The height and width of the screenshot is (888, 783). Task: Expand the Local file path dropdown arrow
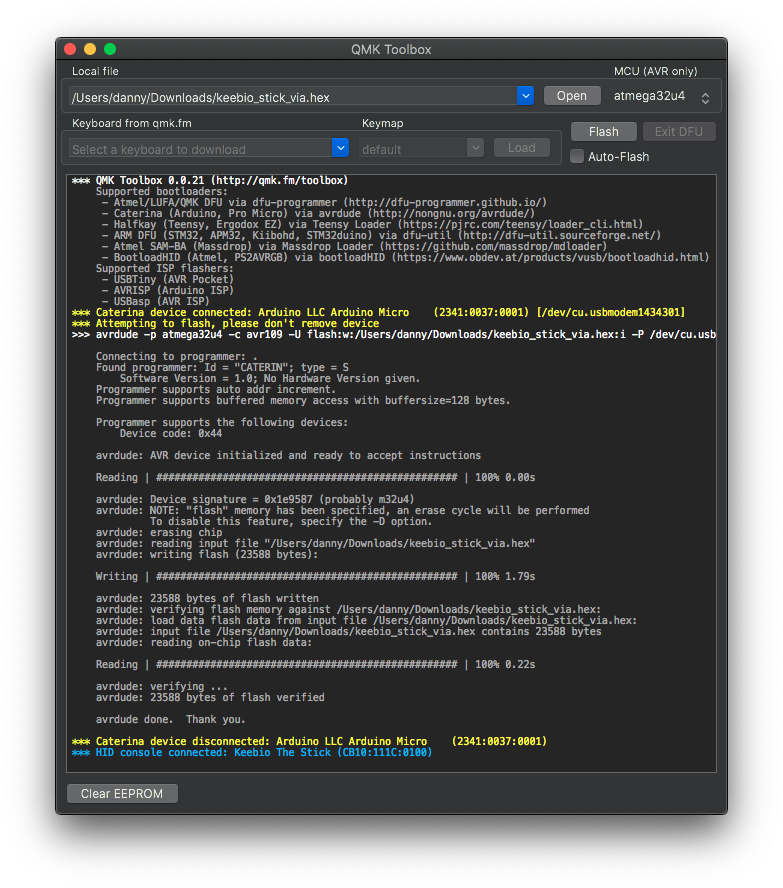coord(526,96)
